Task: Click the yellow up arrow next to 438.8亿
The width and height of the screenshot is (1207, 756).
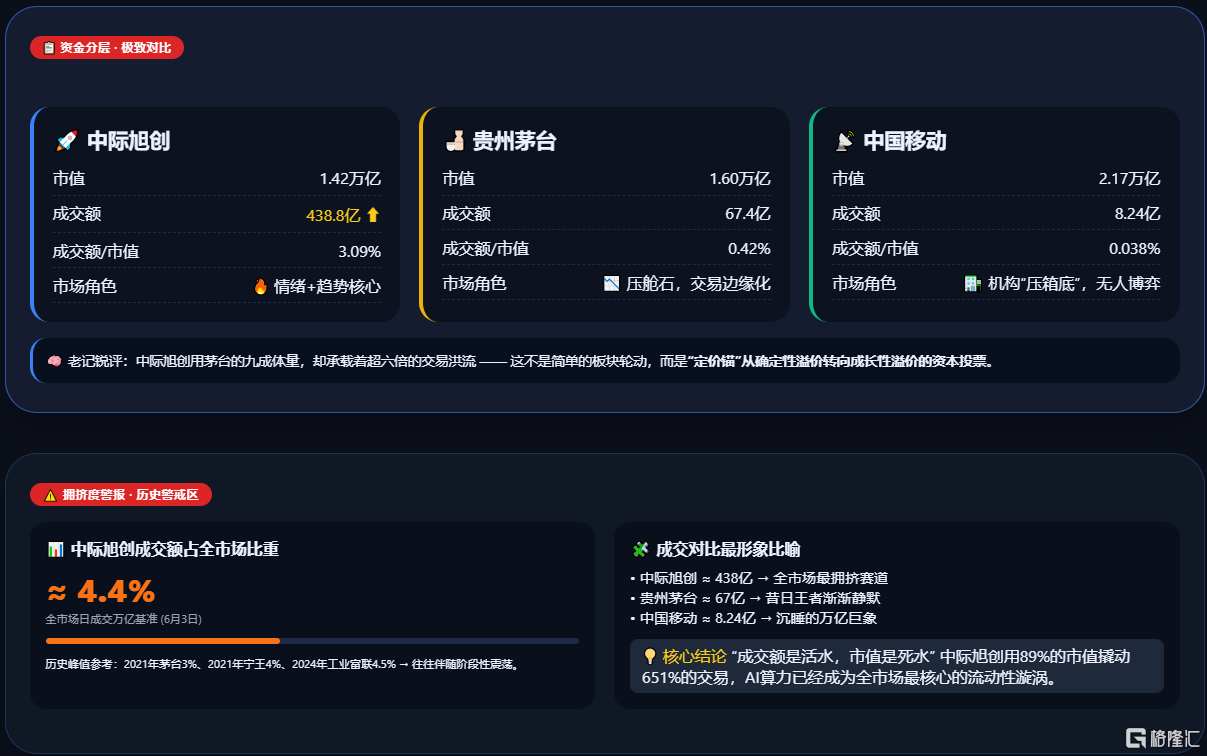Action: 373,214
